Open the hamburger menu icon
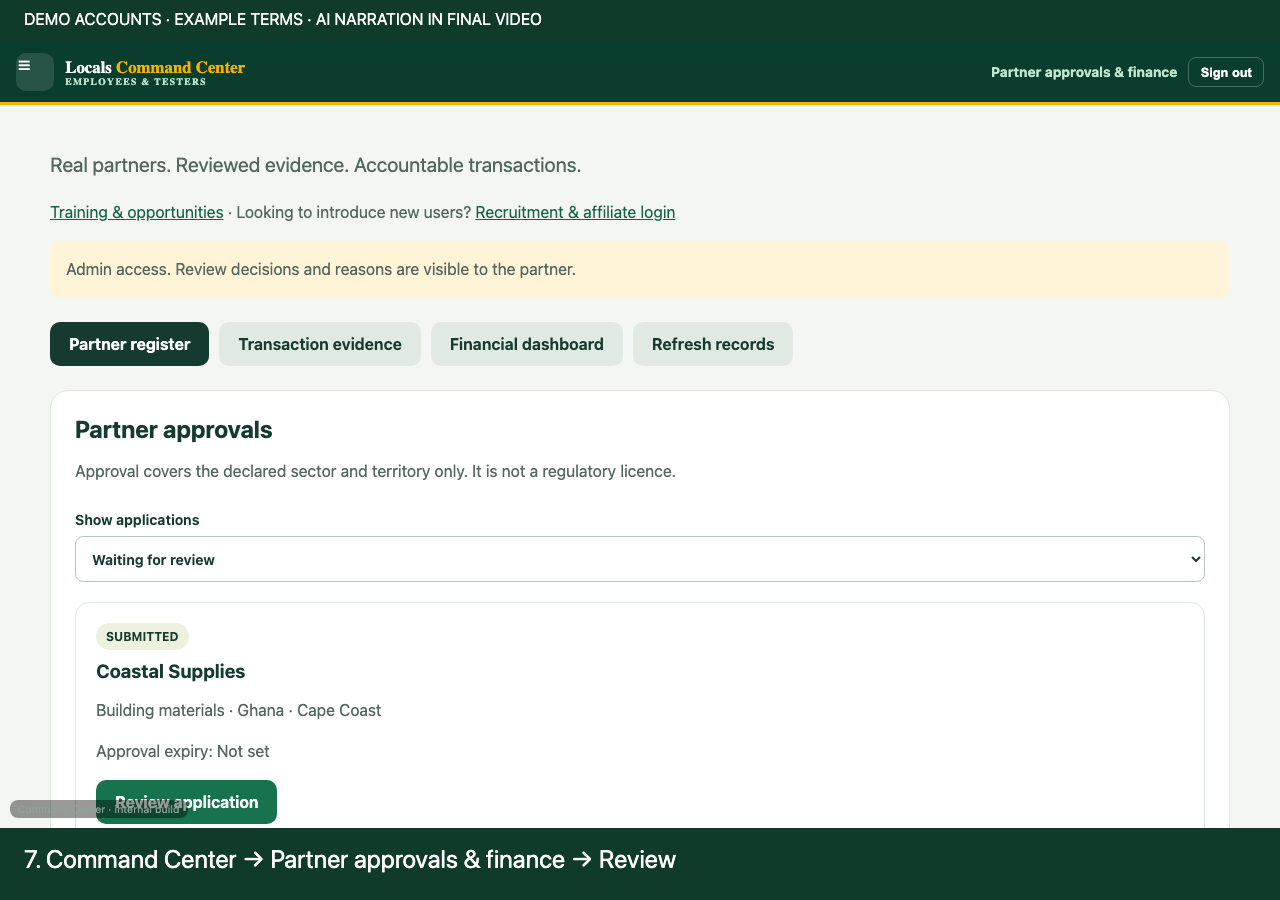The height and width of the screenshot is (900, 1280). [35, 72]
